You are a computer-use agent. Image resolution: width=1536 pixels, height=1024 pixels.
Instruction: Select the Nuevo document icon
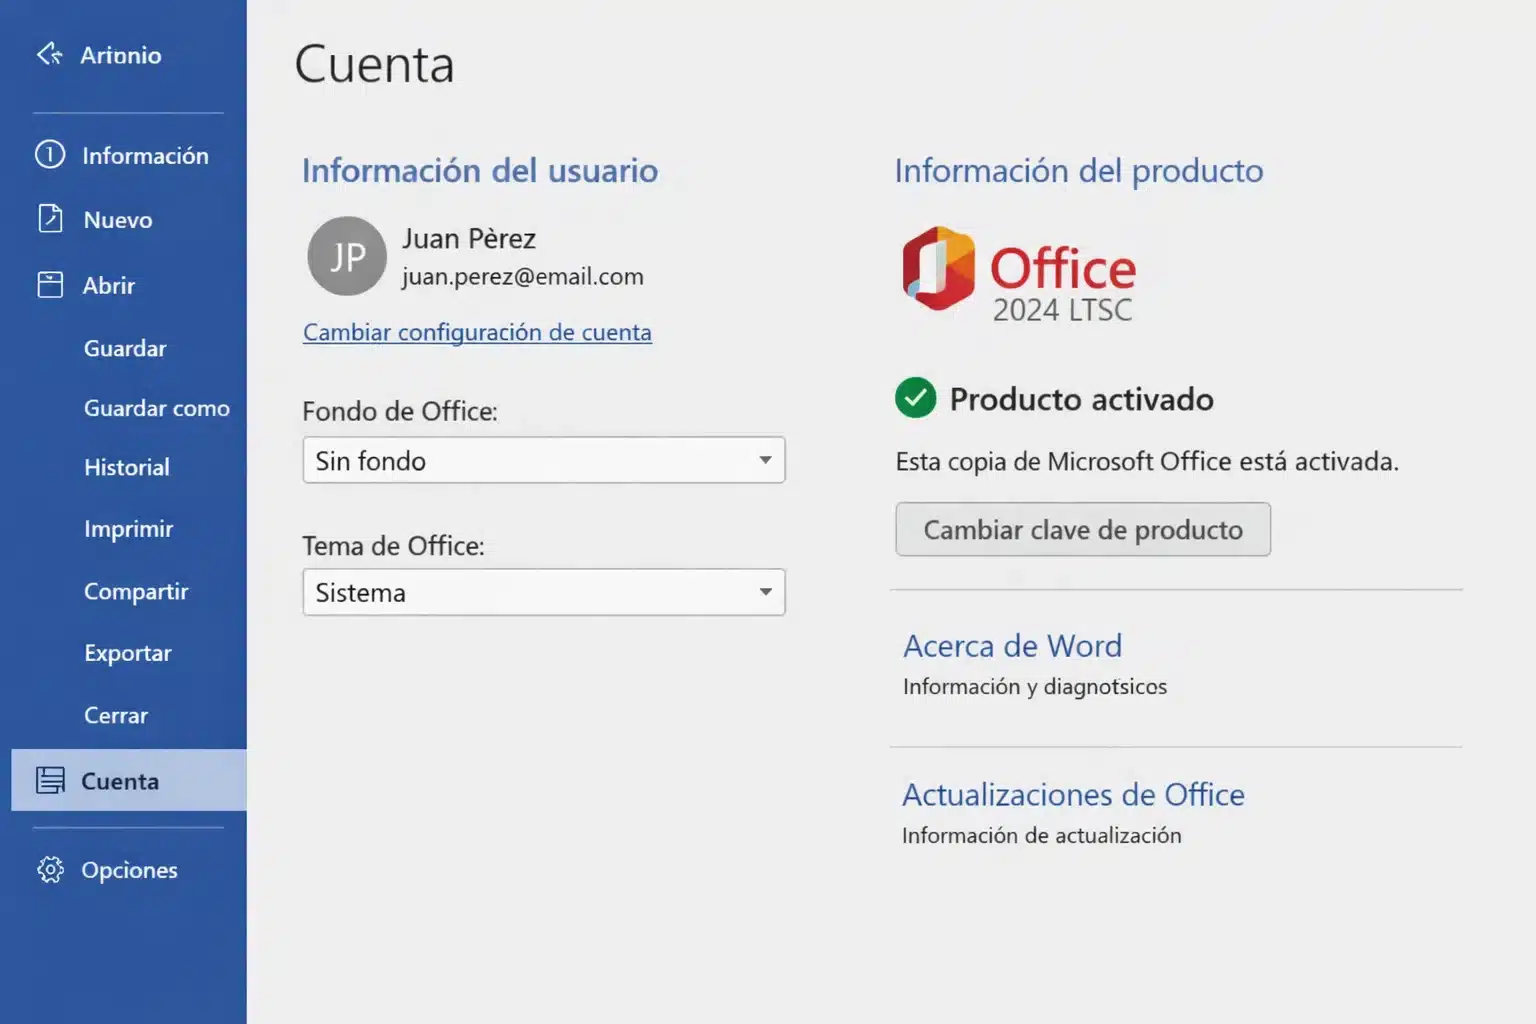point(50,219)
